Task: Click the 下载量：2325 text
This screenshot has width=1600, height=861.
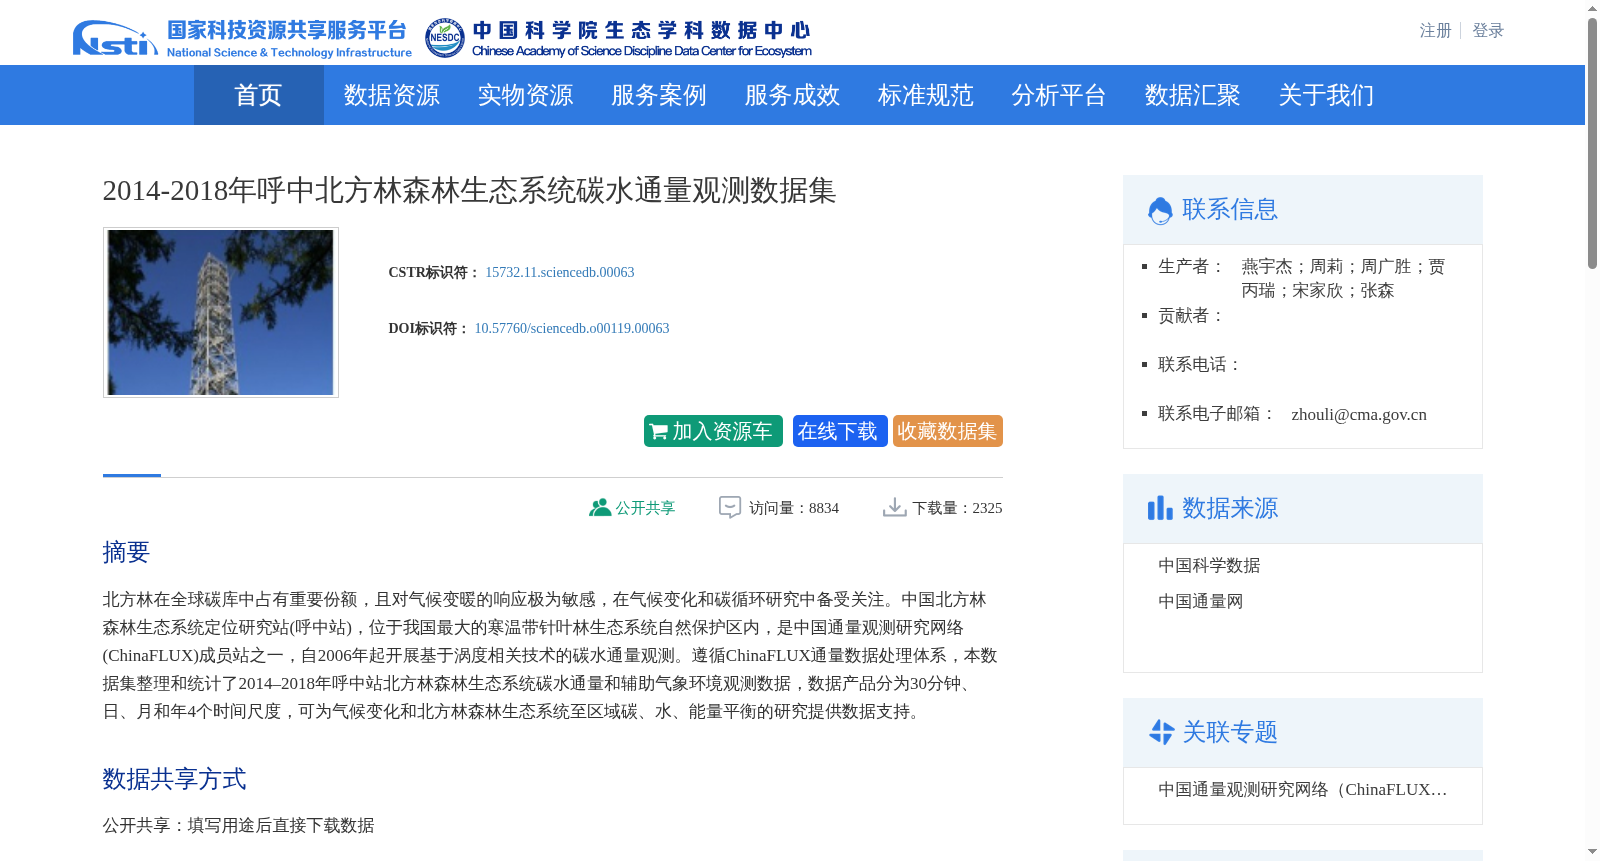Action: [957, 508]
